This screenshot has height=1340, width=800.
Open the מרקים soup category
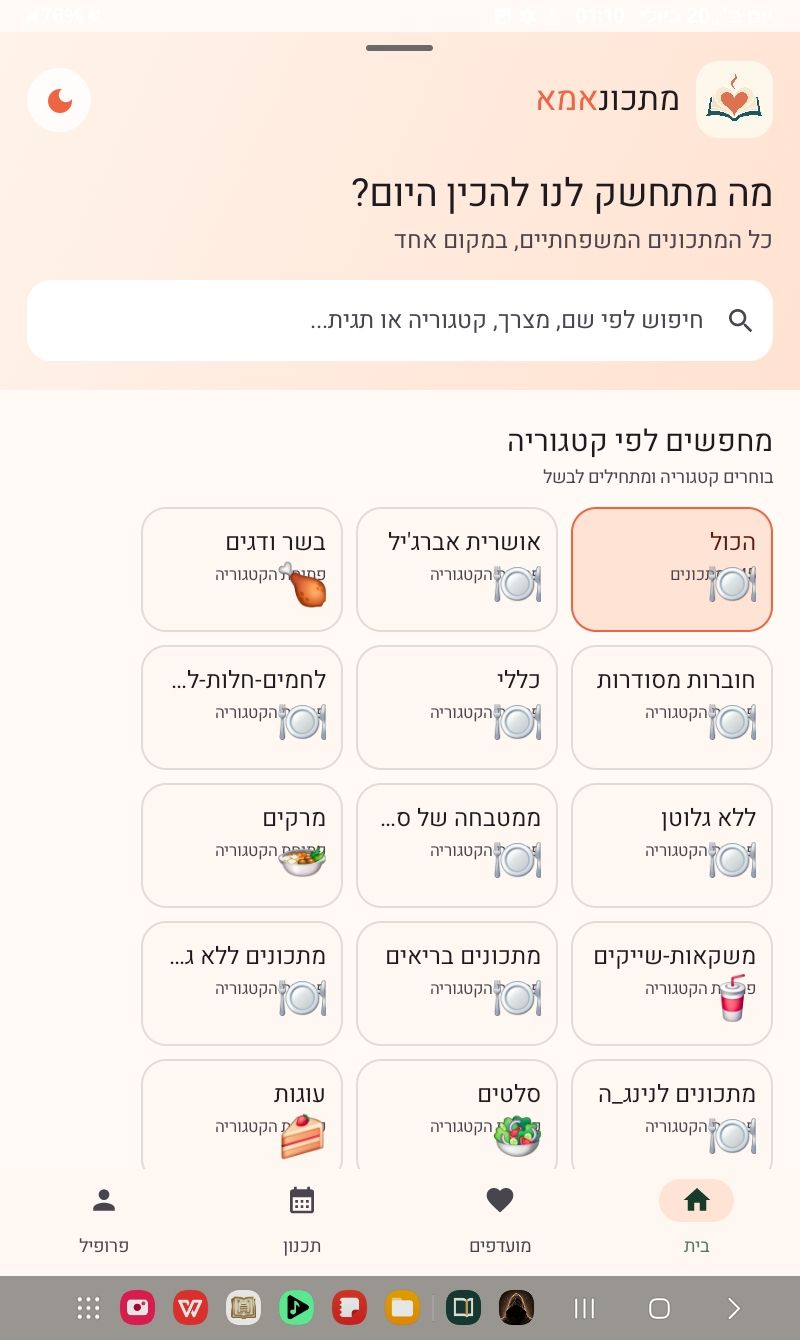[242, 846]
